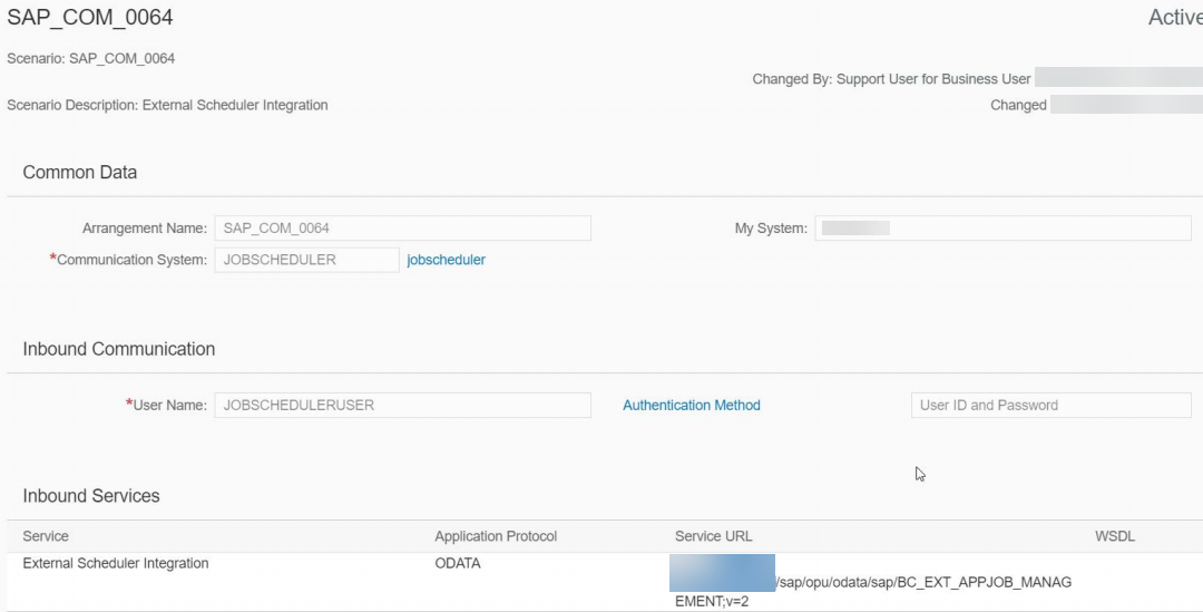1203x612 pixels.
Task: Select the User Name label
Action: pyautogui.click(x=166, y=405)
